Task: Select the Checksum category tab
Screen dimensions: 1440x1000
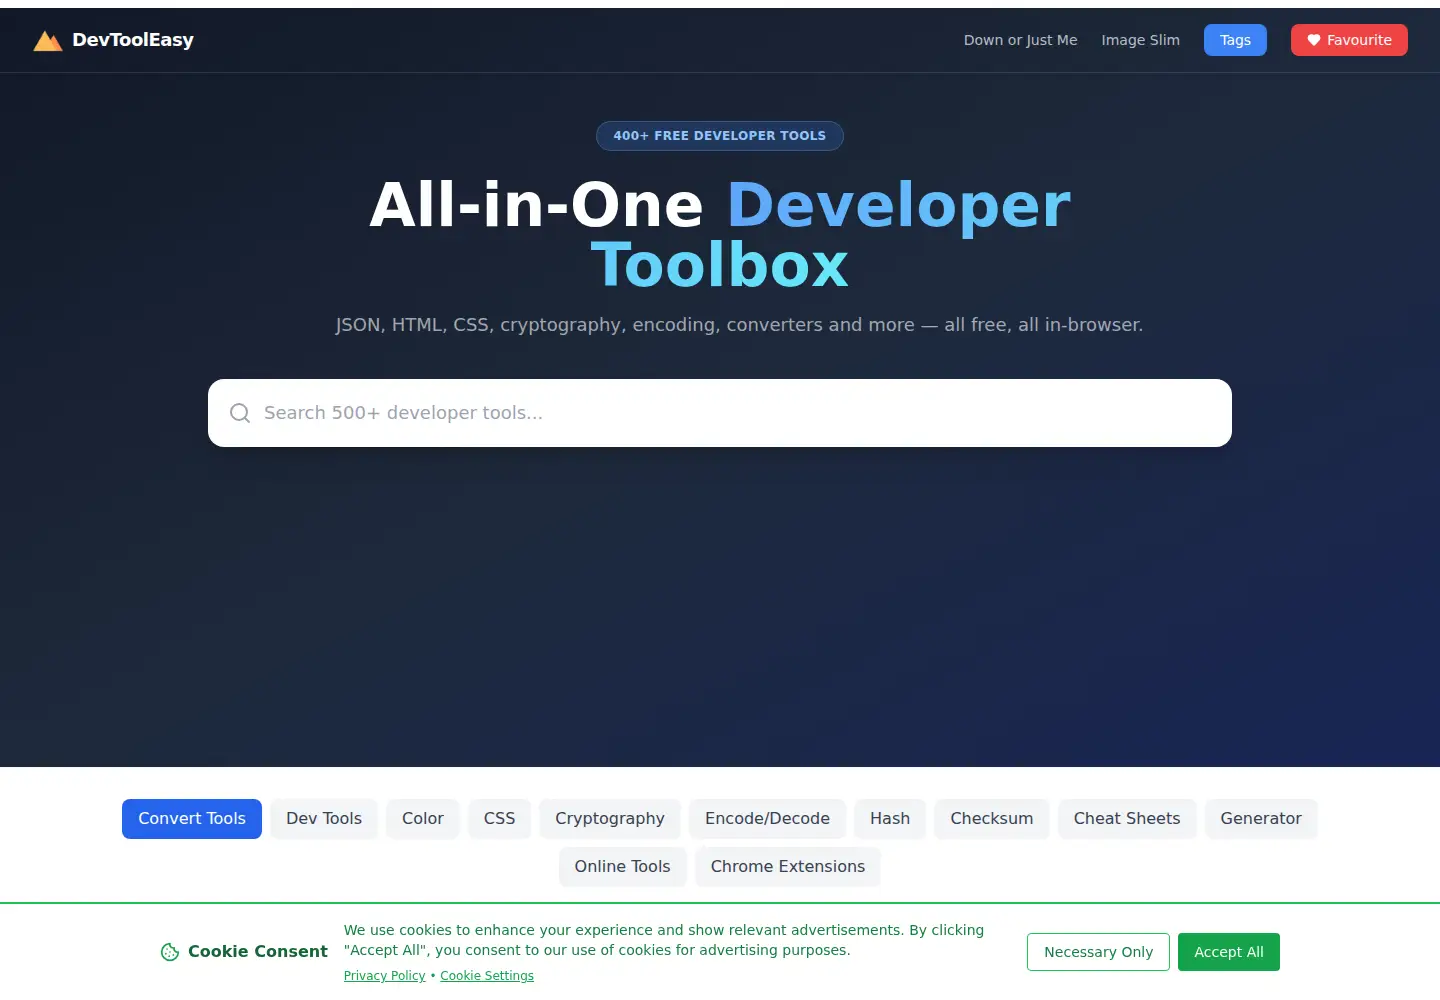Action: [x=992, y=819]
